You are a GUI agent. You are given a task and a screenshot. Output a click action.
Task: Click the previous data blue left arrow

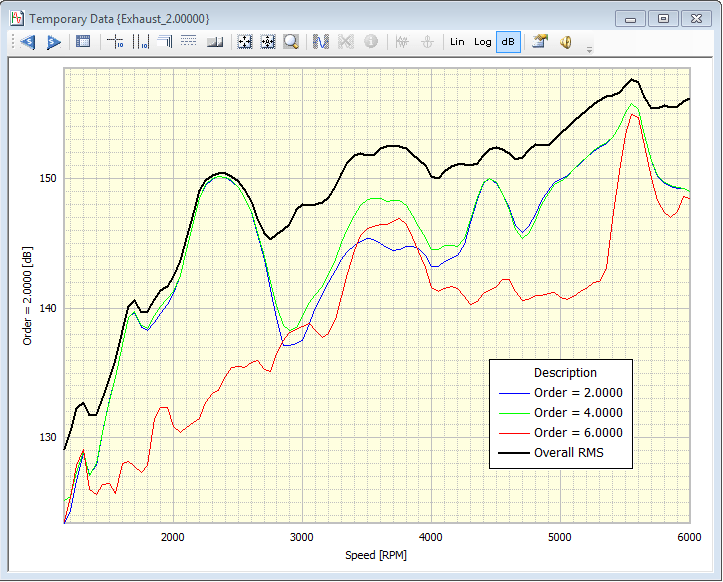[x=27, y=42]
